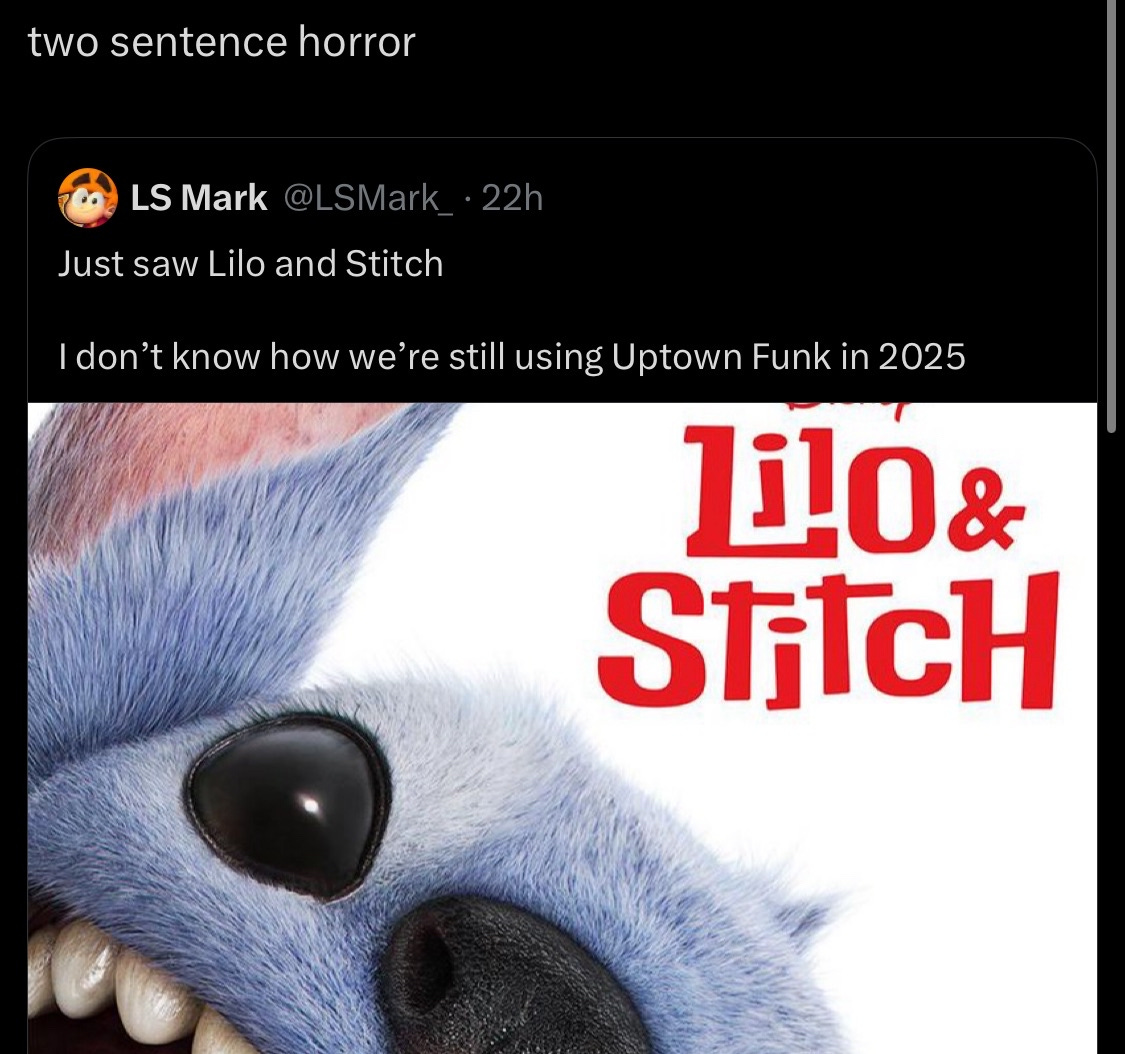Click the words "two sentence" in top post

click(x=158, y=42)
